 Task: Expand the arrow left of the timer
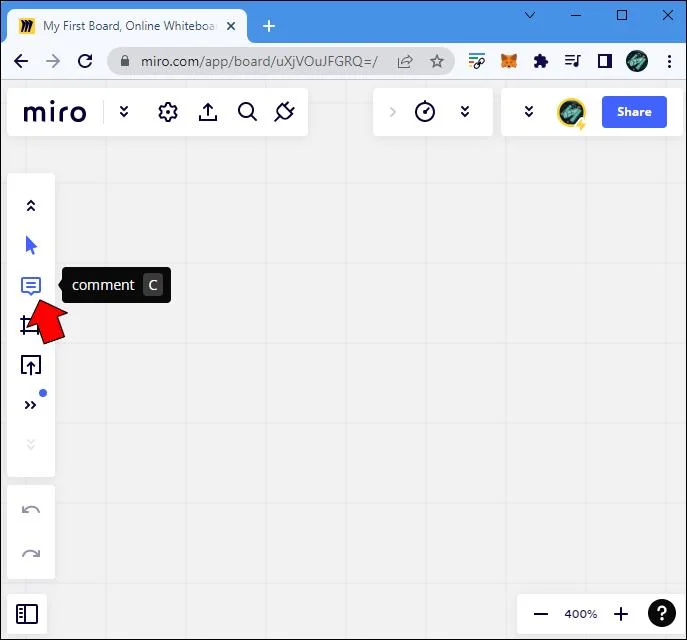tap(393, 112)
